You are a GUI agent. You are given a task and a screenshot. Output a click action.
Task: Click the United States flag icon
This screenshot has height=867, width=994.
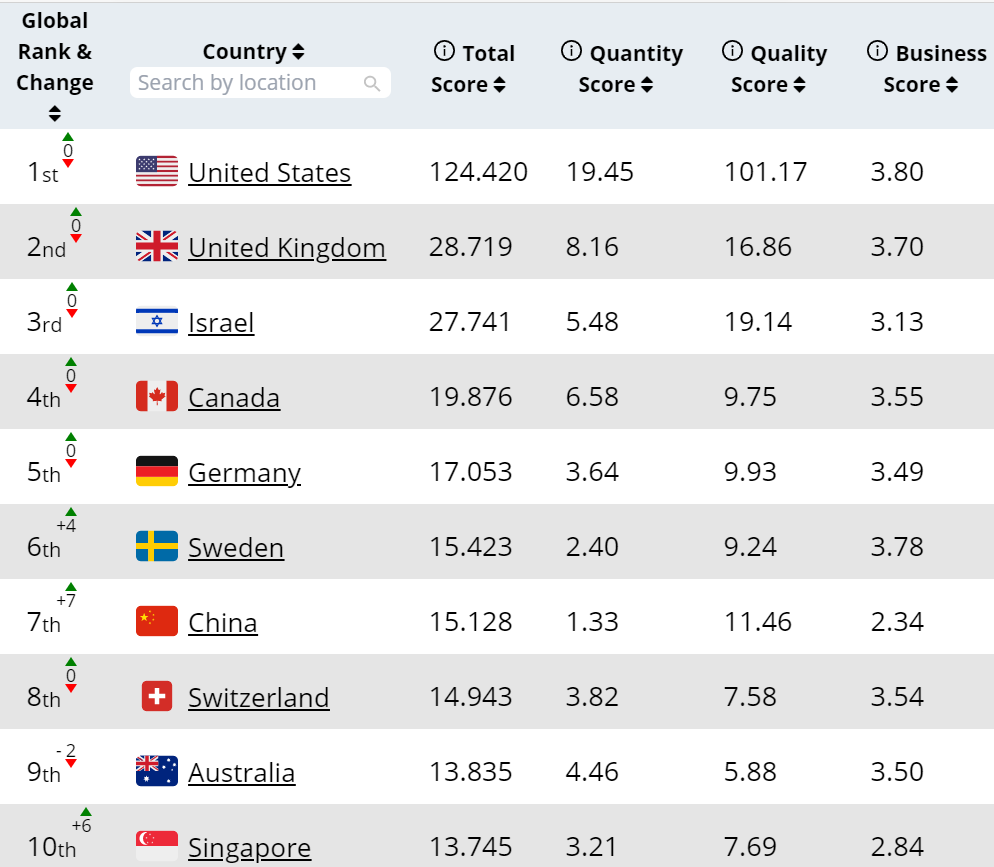point(157,171)
